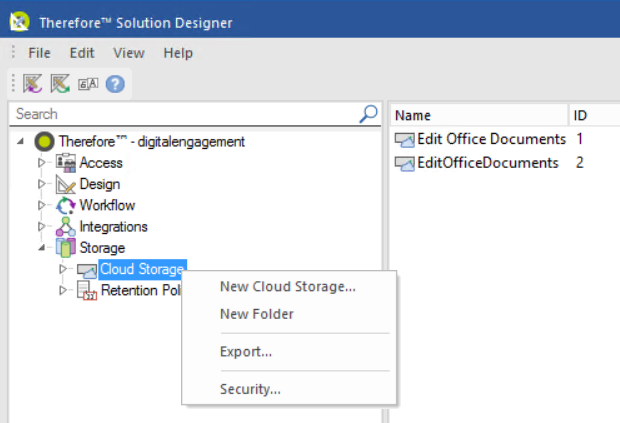Open the Edit menu
Viewport: 620px width, 423px height.
coord(82,53)
